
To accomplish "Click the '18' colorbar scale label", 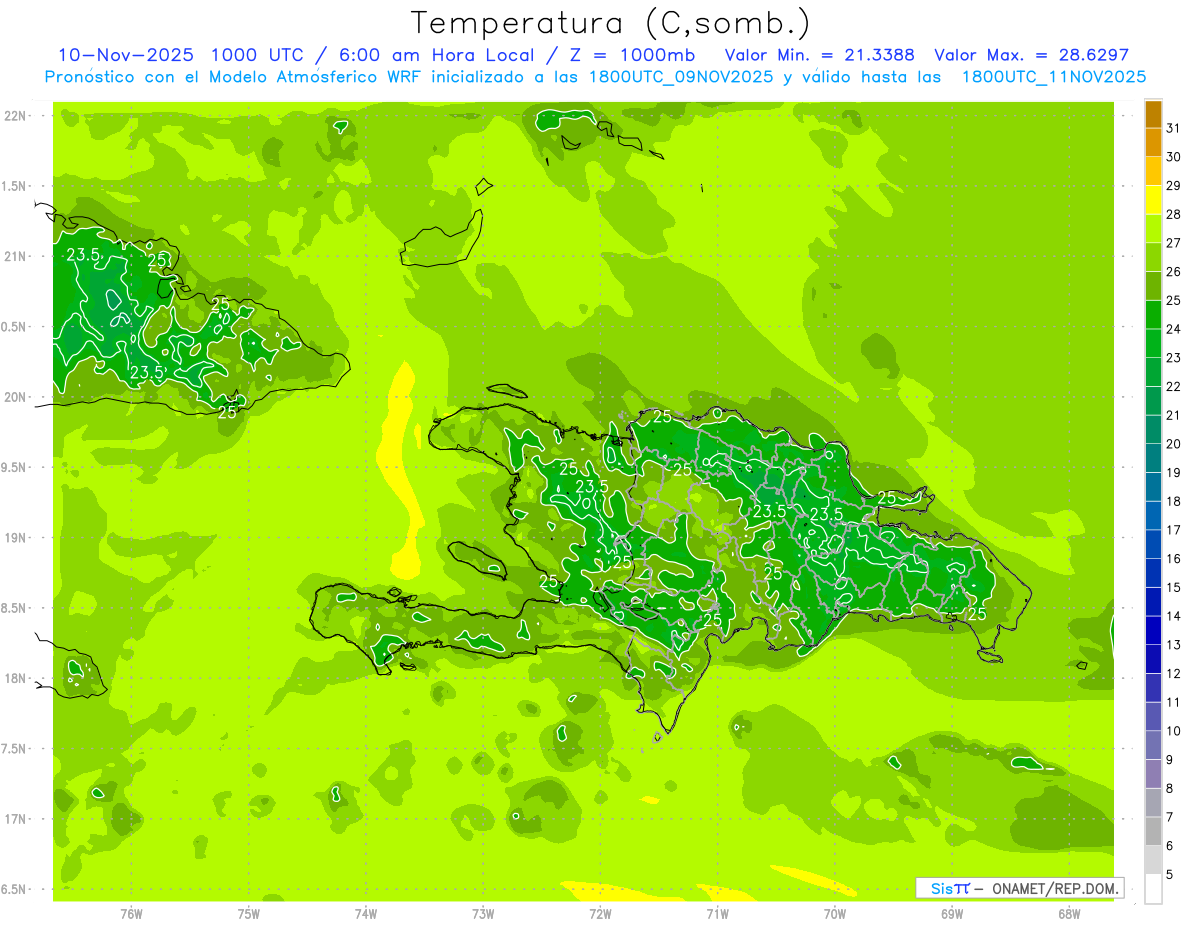I will (1174, 501).
